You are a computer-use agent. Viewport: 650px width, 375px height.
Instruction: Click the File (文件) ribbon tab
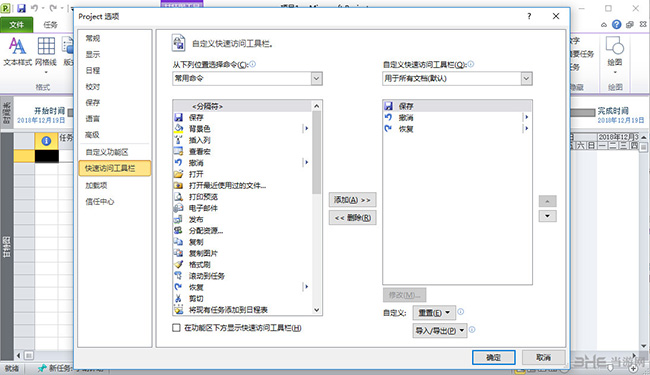(17, 25)
